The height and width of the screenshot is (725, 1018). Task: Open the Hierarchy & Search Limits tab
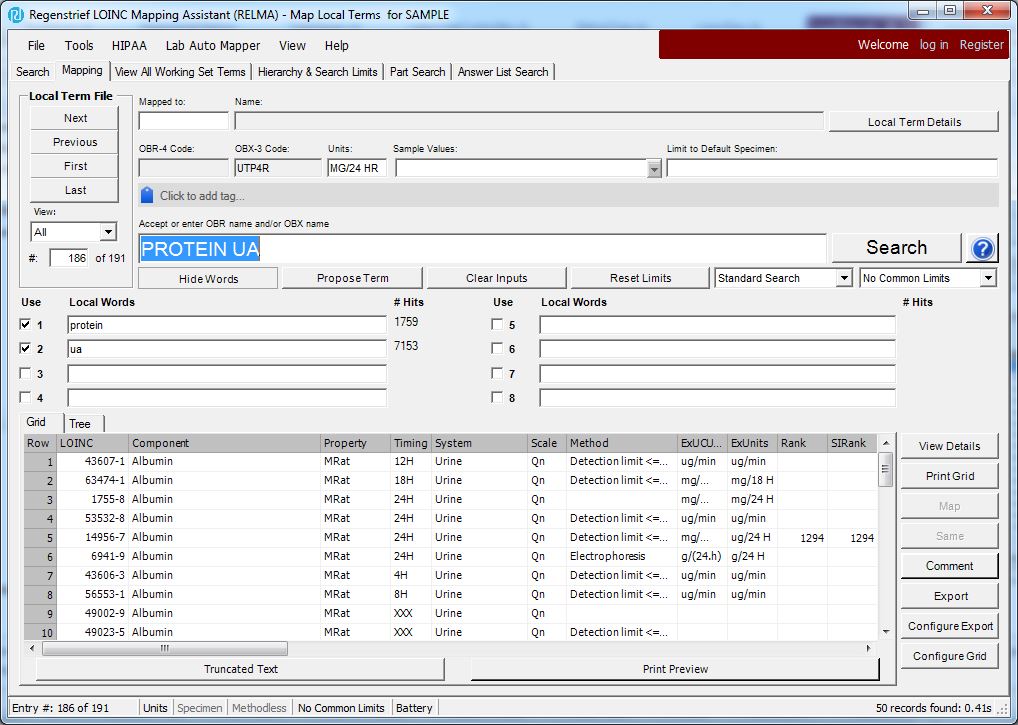click(317, 72)
